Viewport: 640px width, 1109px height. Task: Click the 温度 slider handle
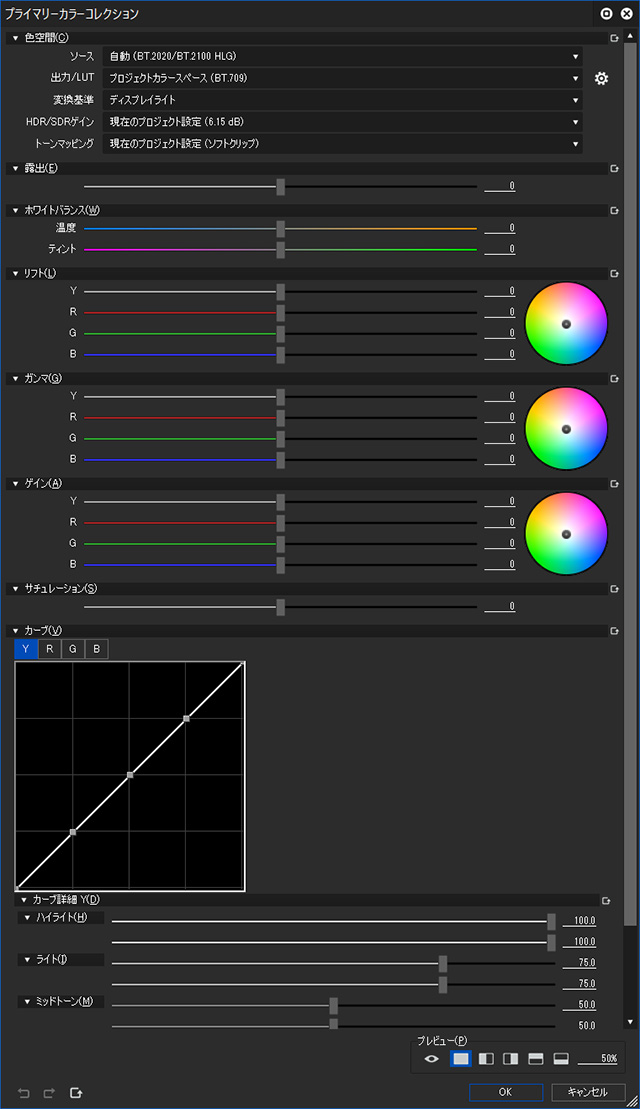[x=281, y=229]
